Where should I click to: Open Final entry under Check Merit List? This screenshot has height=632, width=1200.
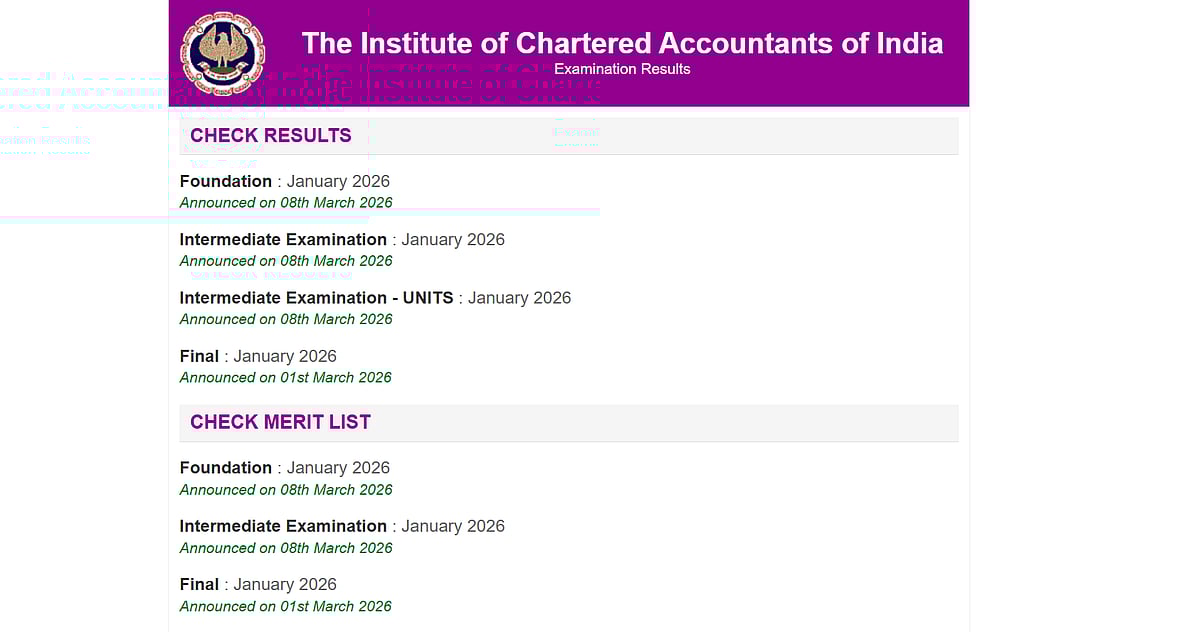(199, 584)
